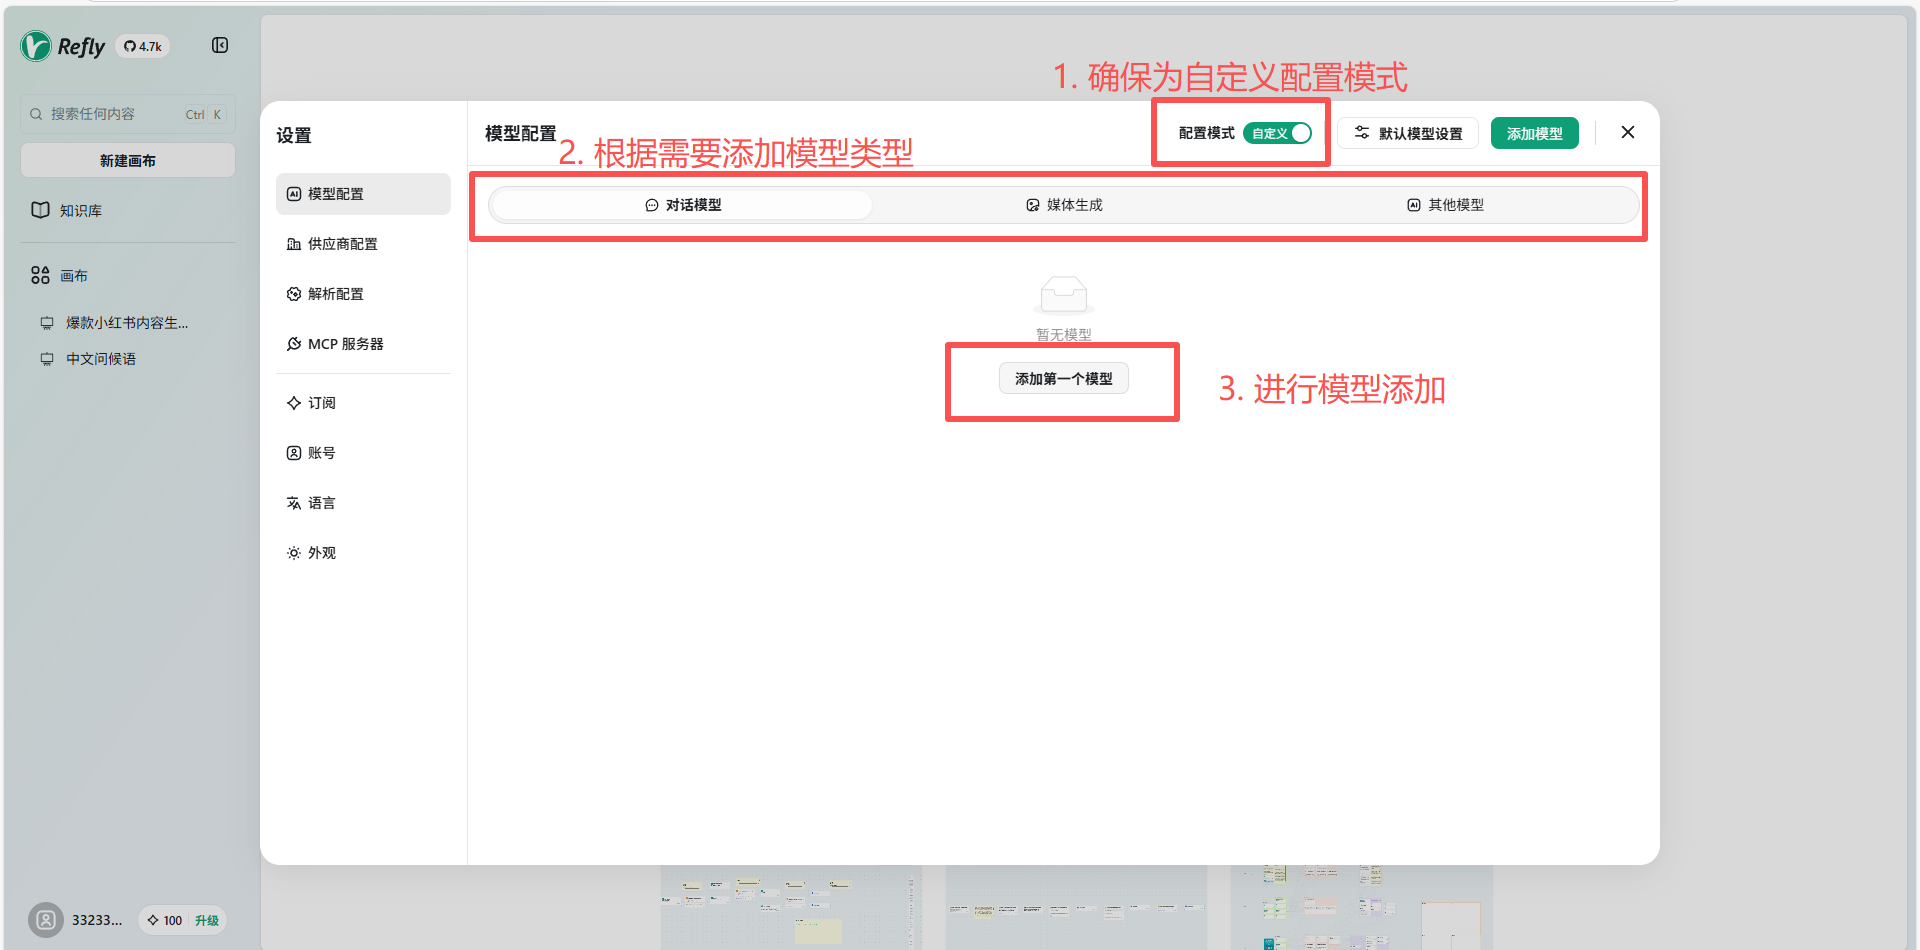Click the user avatar icon at bottom
This screenshot has width=1920, height=950.
(x=46, y=920)
